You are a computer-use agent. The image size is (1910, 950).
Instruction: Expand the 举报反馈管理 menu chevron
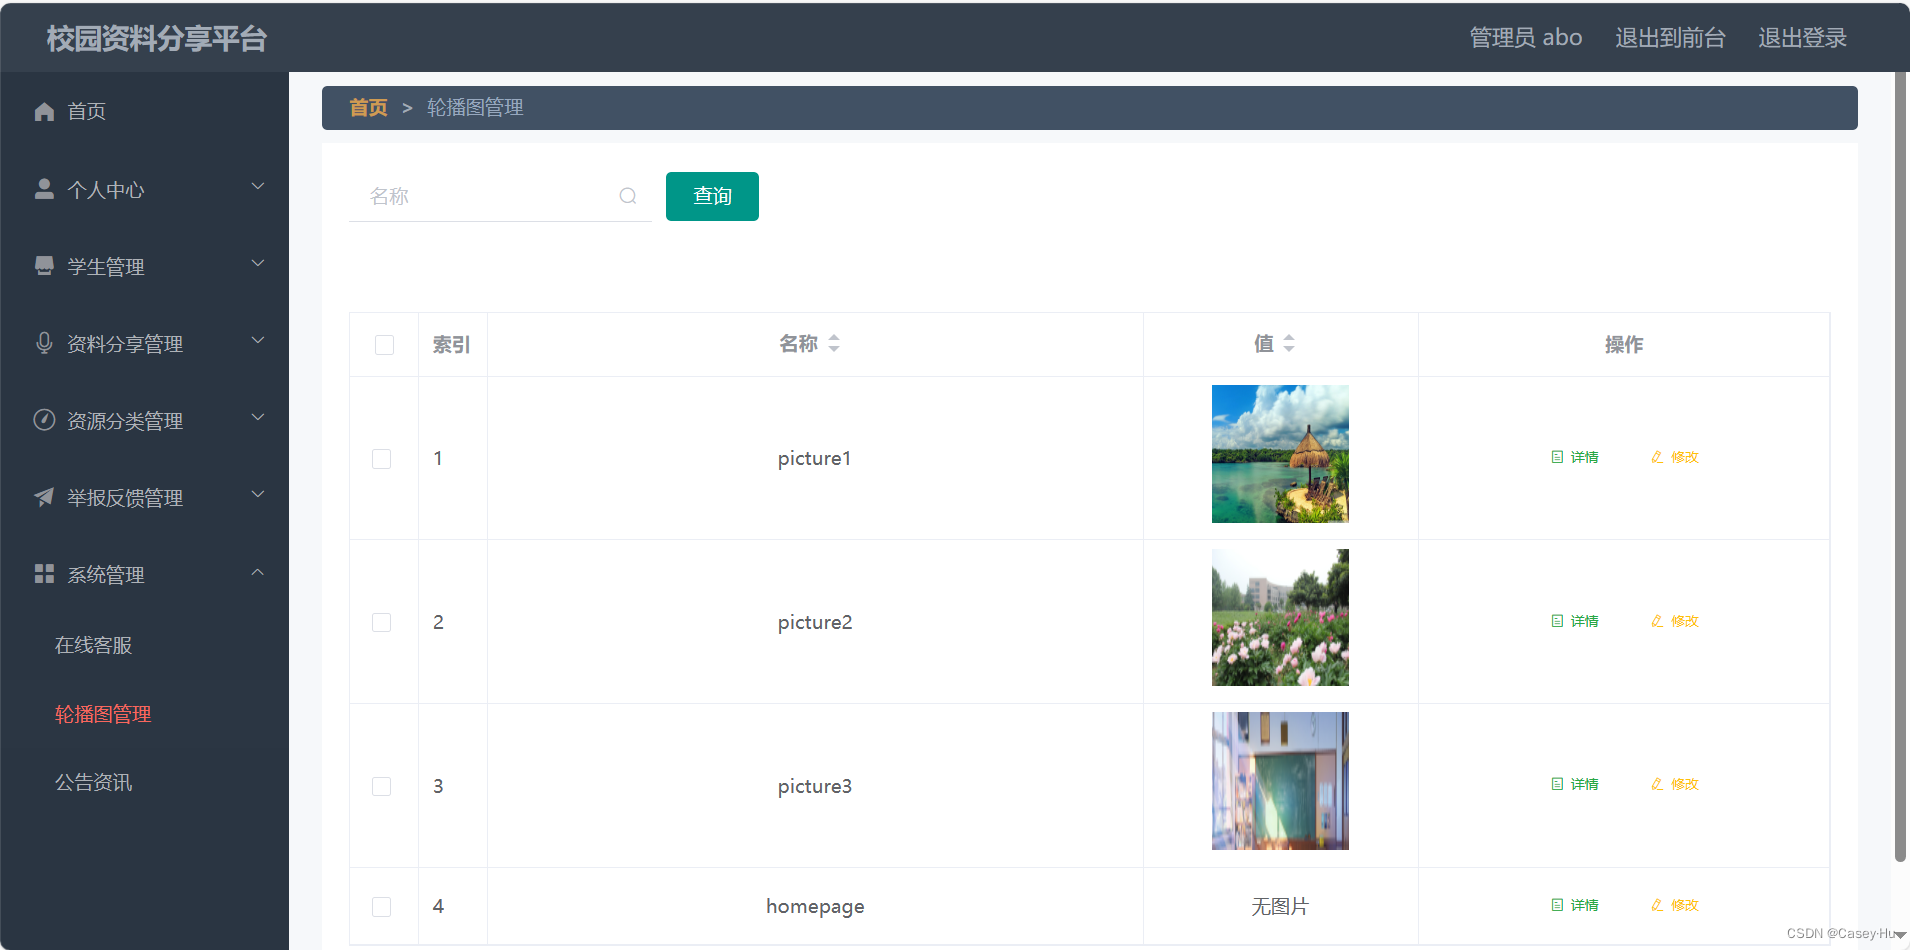pyautogui.click(x=258, y=494)
